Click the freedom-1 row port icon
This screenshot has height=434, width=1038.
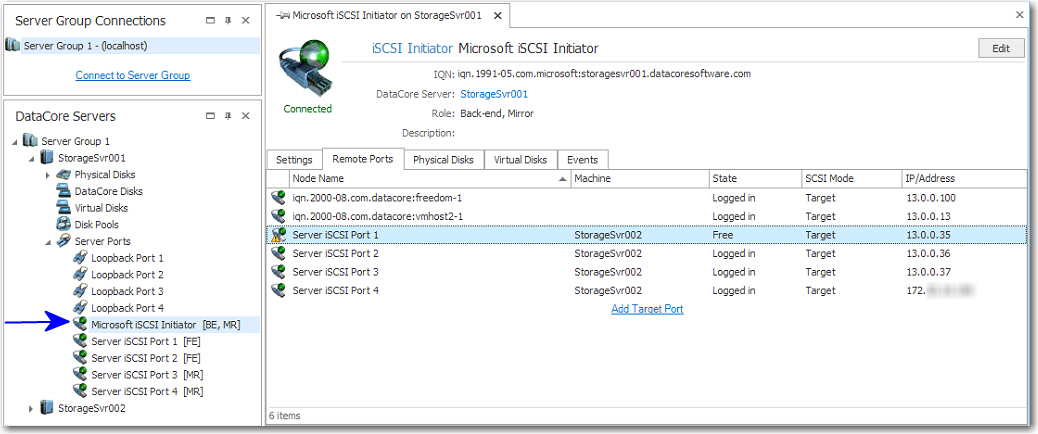[x=278, y=198]
